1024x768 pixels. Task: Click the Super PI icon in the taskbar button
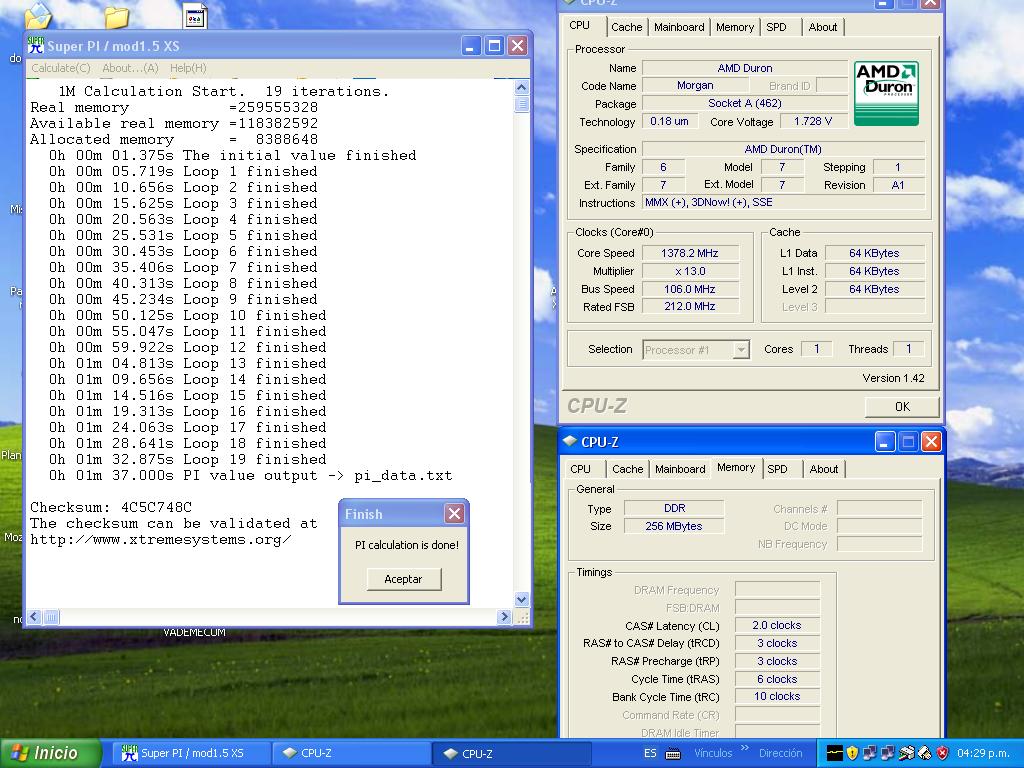[129, 753]
